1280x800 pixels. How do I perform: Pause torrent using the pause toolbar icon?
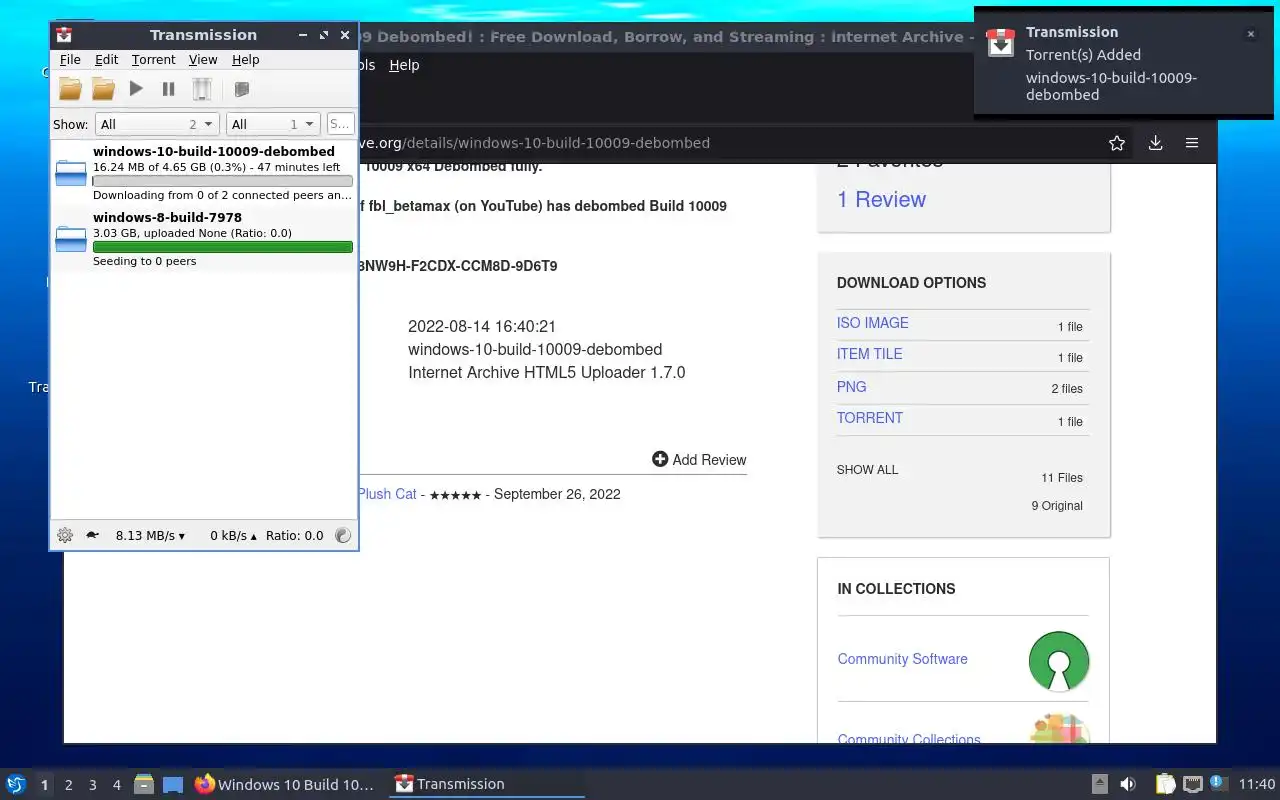point(169,89)
